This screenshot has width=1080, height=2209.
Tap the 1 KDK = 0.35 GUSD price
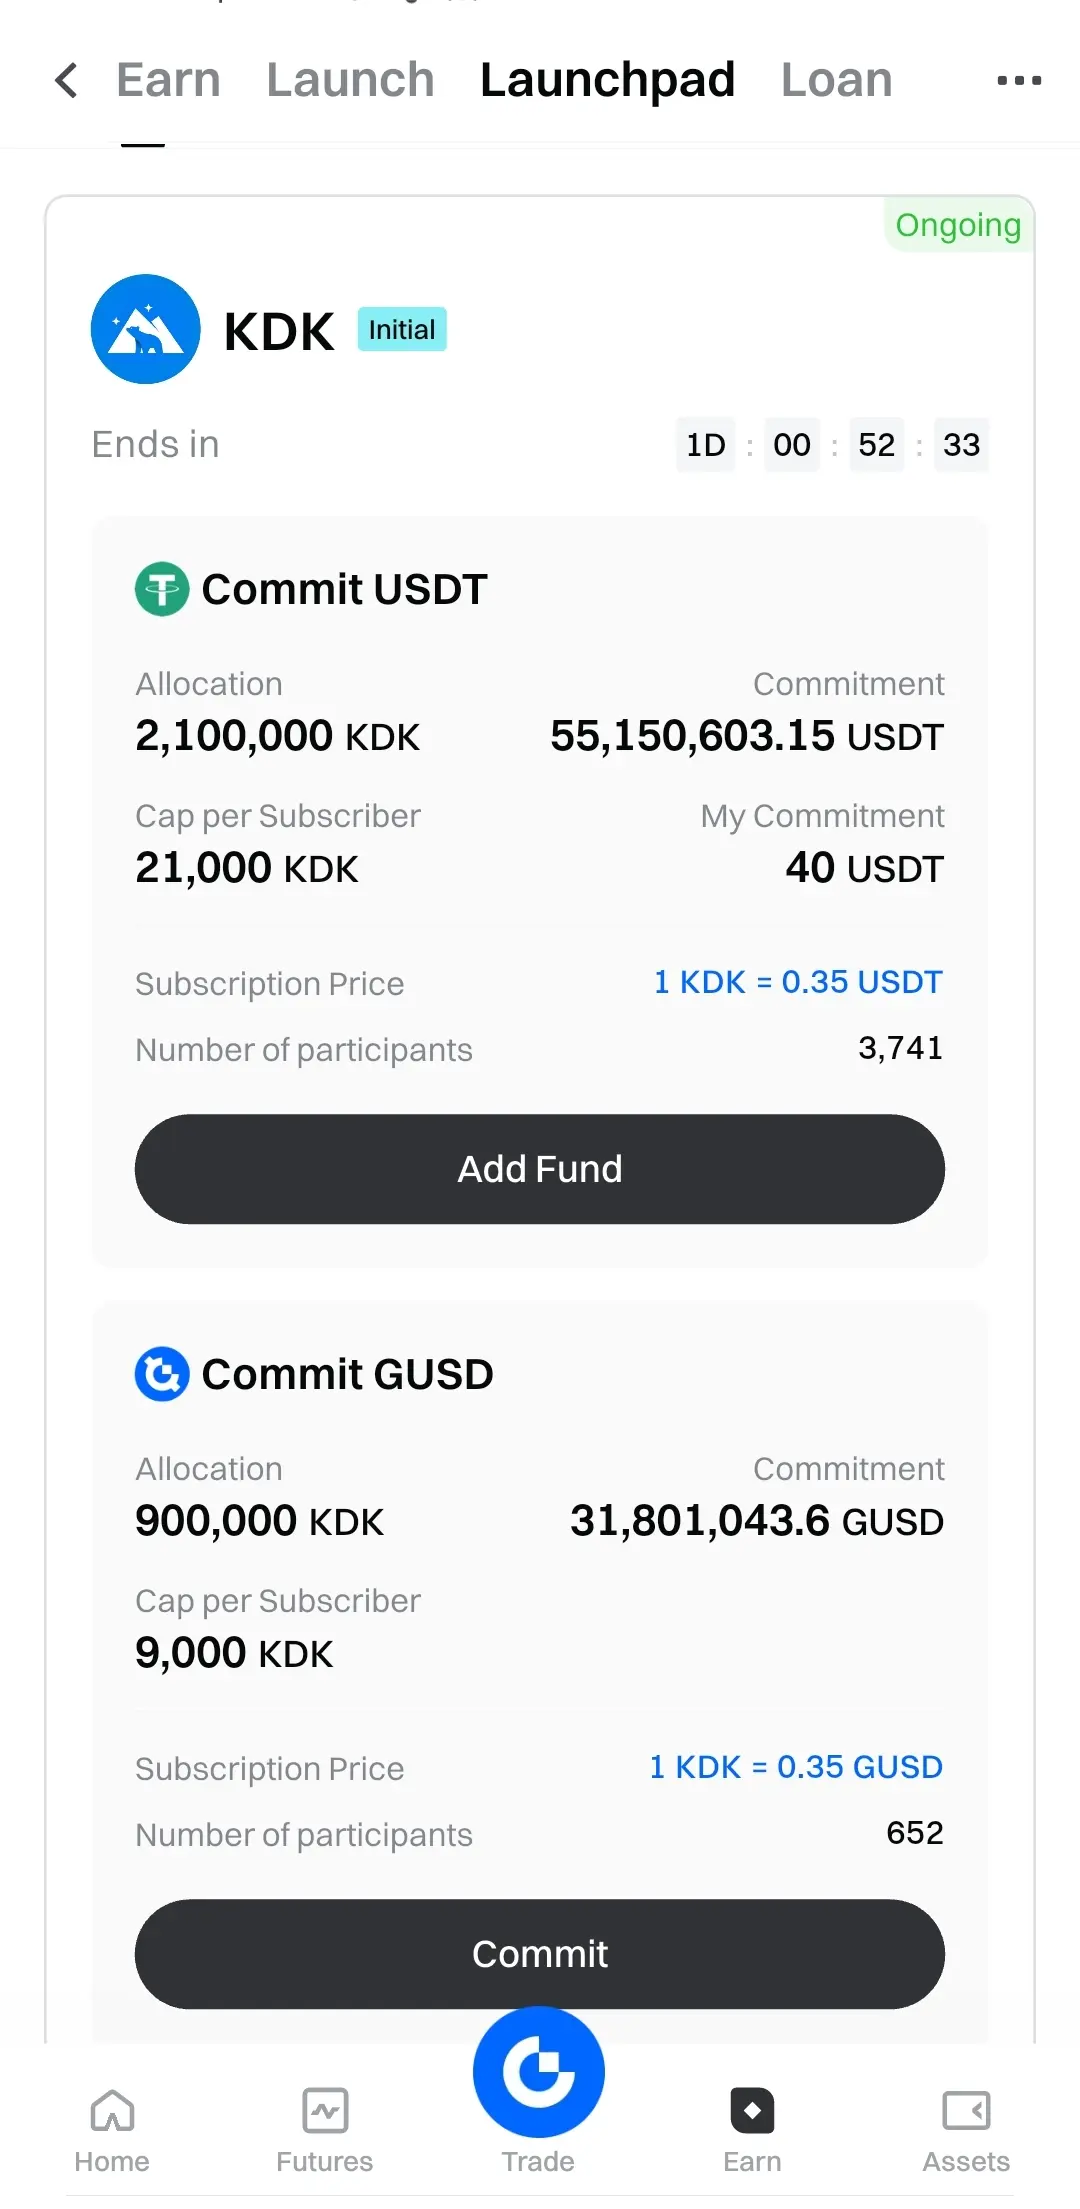[796, 1767]
